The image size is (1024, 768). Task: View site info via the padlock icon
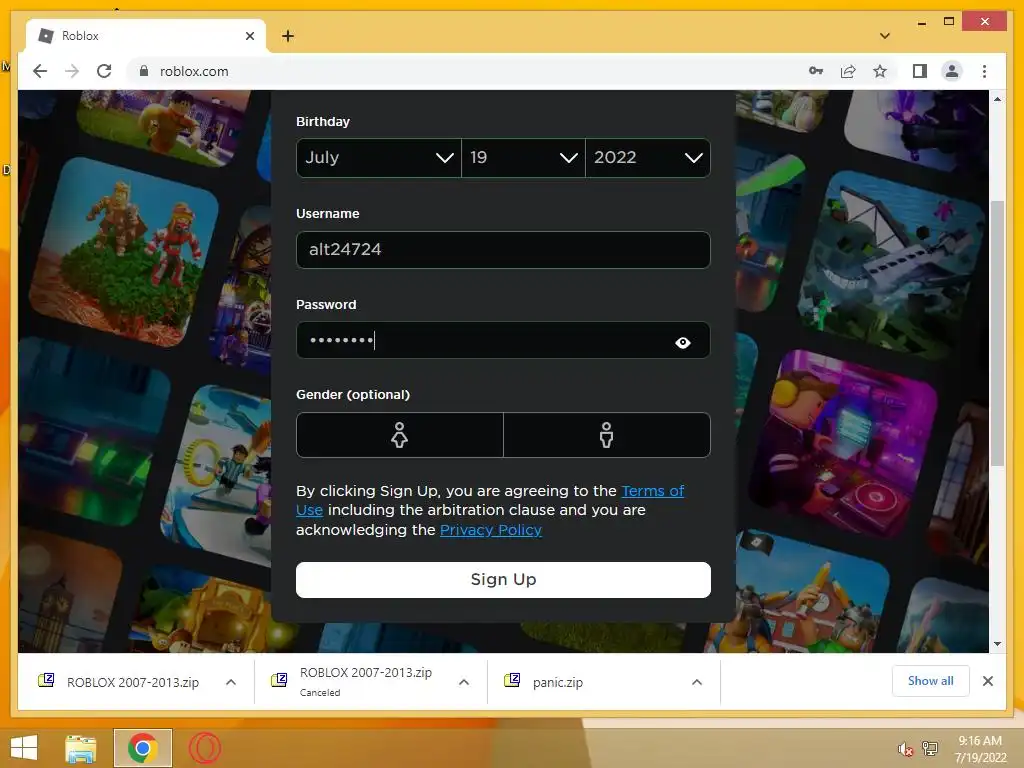[x=144, y=71]
